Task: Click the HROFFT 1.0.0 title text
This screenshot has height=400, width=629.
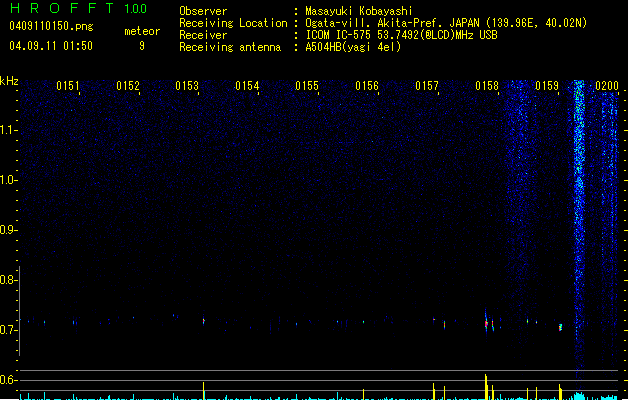Action: 78,8
